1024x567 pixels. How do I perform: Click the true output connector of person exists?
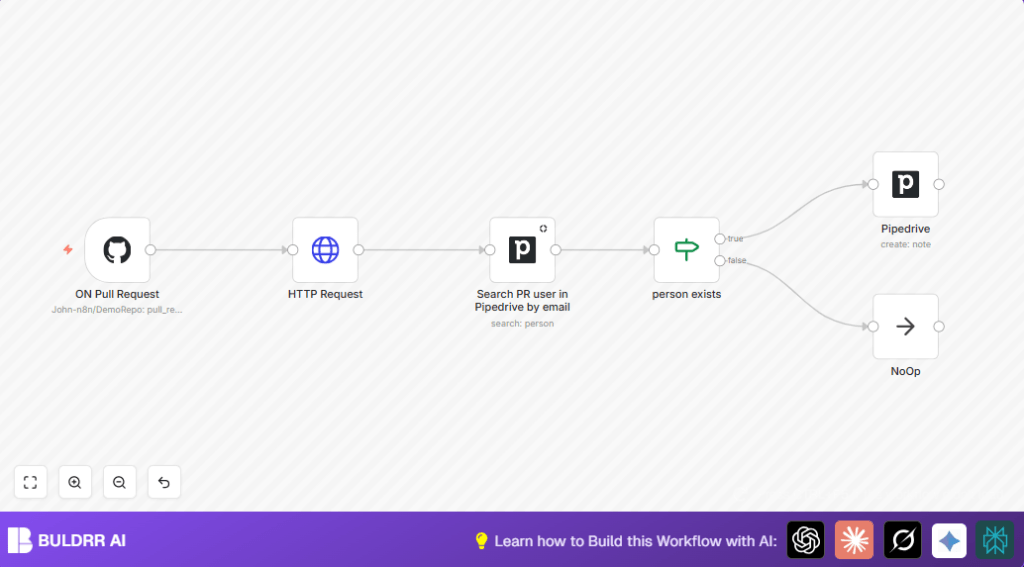point(720,238)
